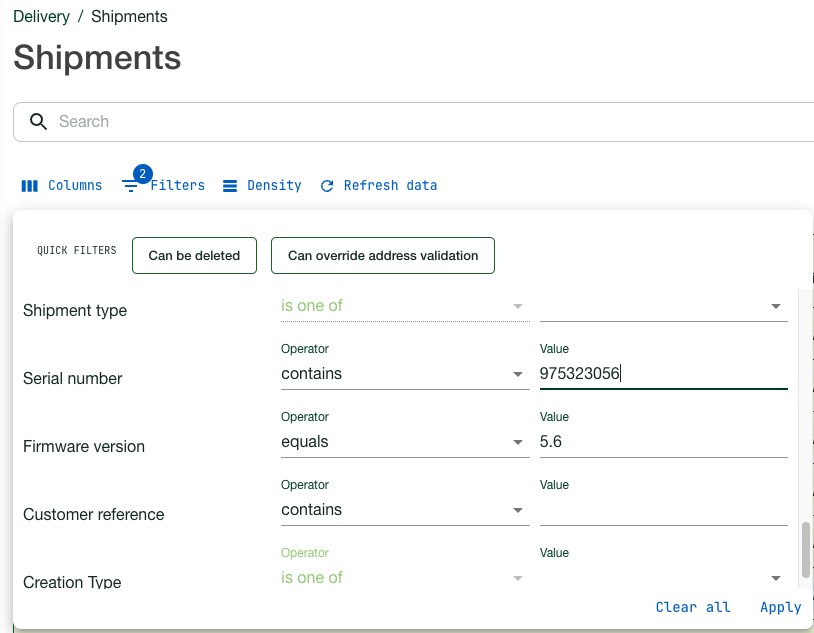Click the Customer reference value field

[x=663, y=510]
